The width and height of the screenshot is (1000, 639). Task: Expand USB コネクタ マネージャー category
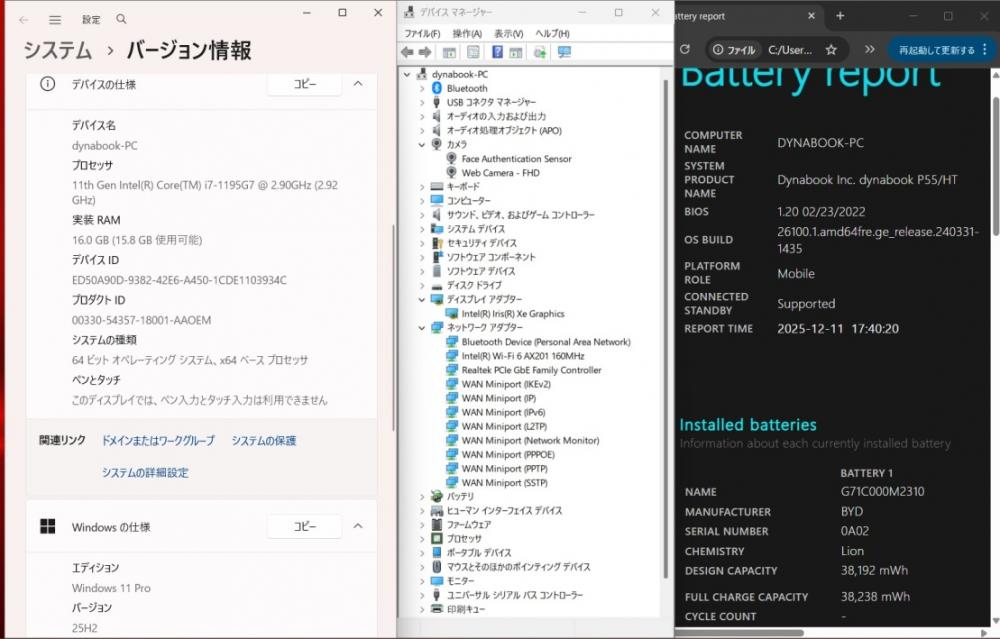(422, 102)
